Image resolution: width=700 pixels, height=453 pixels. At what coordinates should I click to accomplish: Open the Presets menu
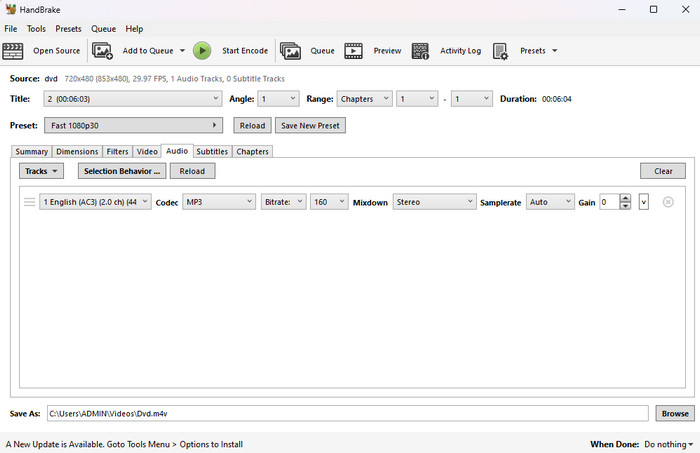[x=68, y=29]
